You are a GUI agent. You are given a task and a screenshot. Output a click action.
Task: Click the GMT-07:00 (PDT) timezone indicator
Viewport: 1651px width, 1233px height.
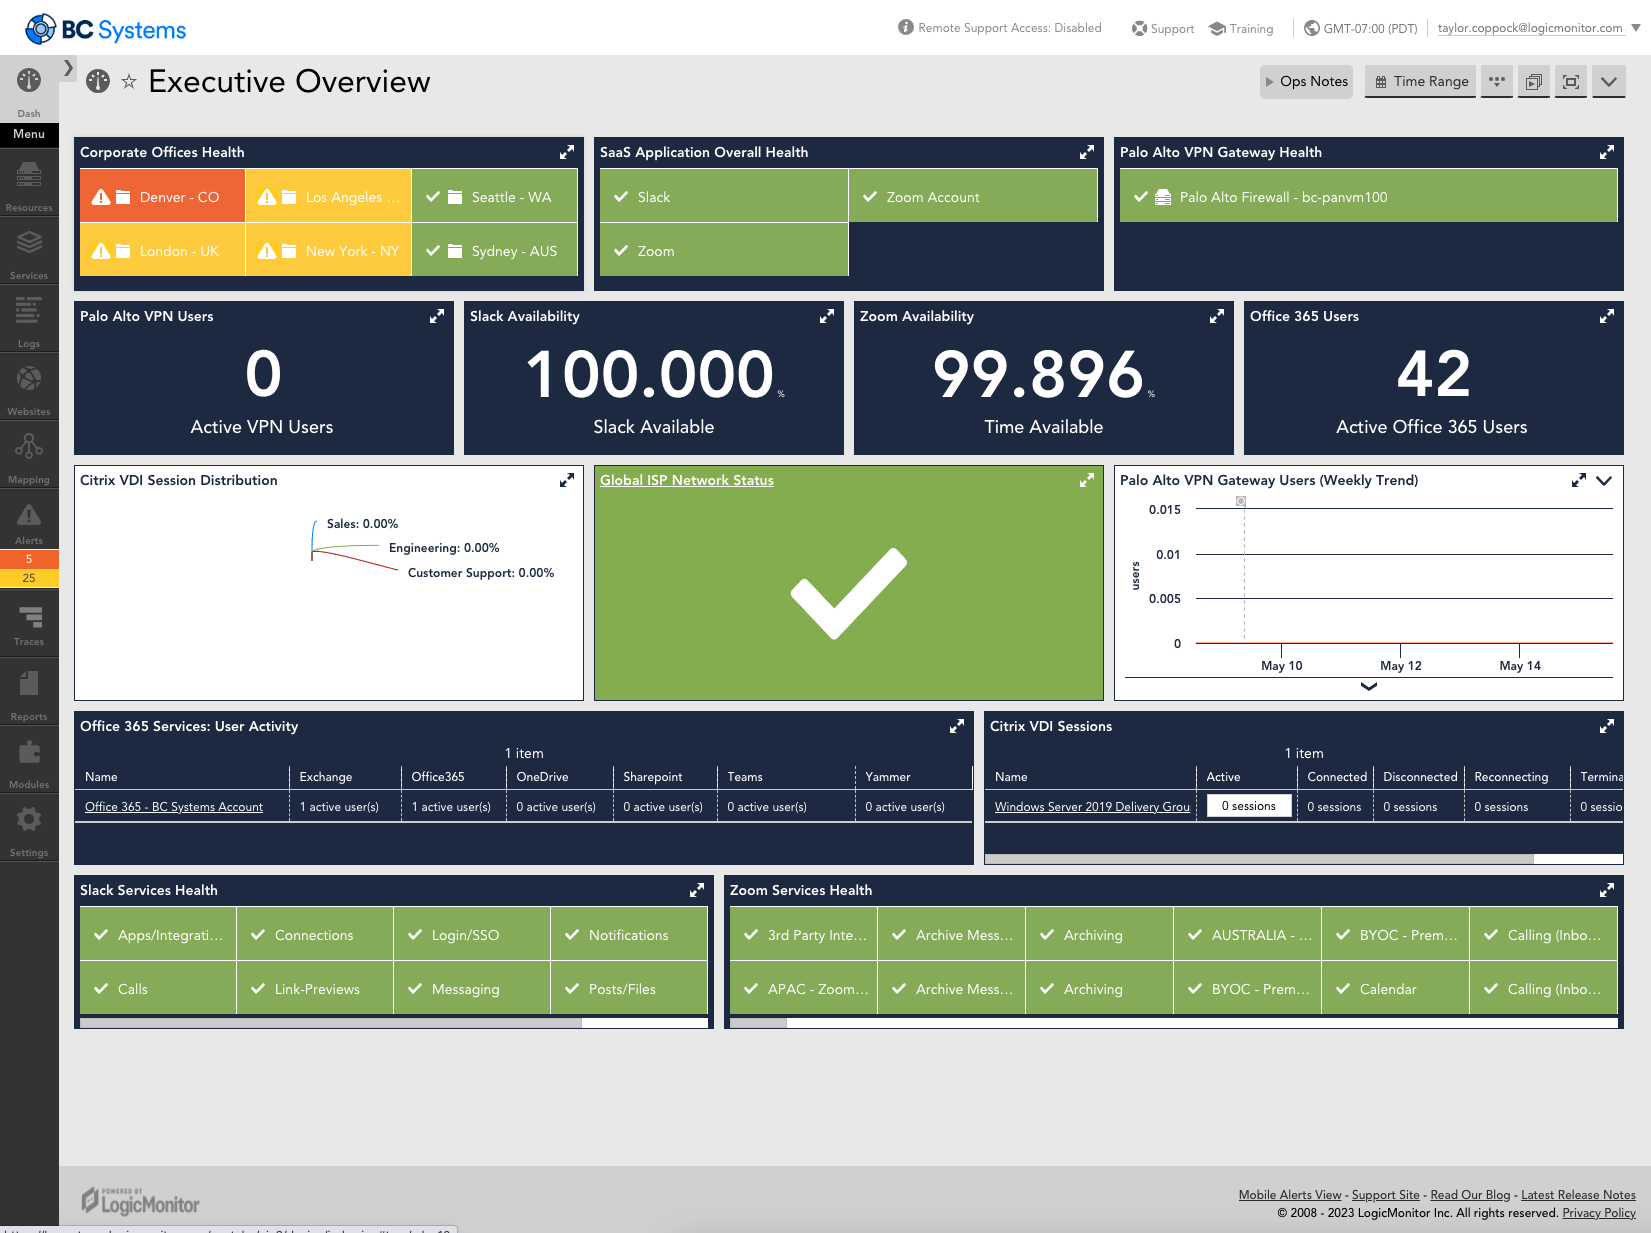coord(1361,29)
